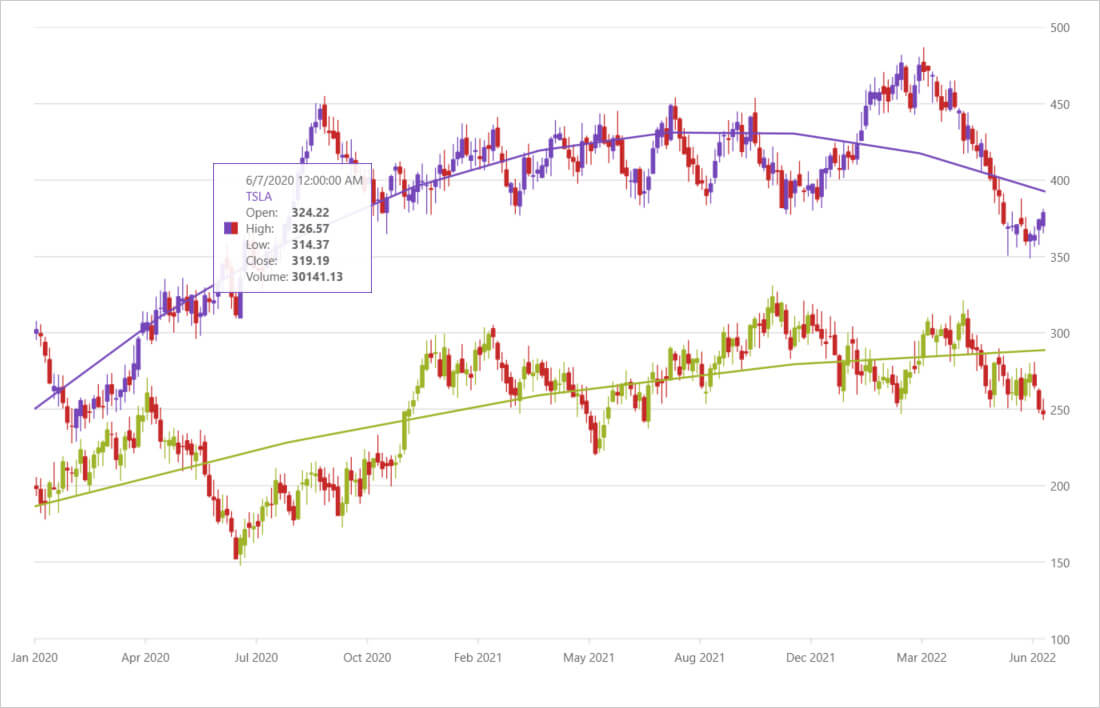1100x708 pixels.
Task: Click the Jun 2022 x-axis label
Action: 1031,658
